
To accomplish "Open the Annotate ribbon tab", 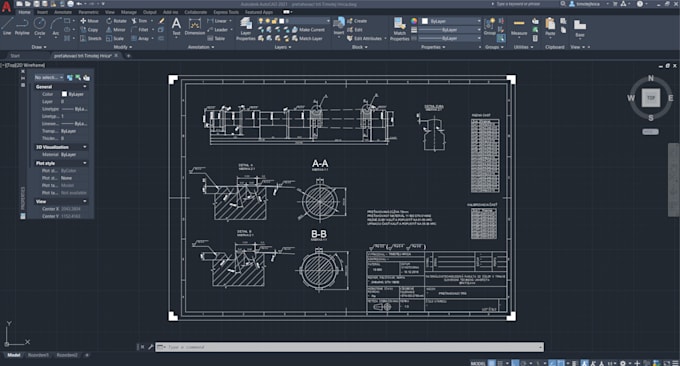I will point(63,12).
